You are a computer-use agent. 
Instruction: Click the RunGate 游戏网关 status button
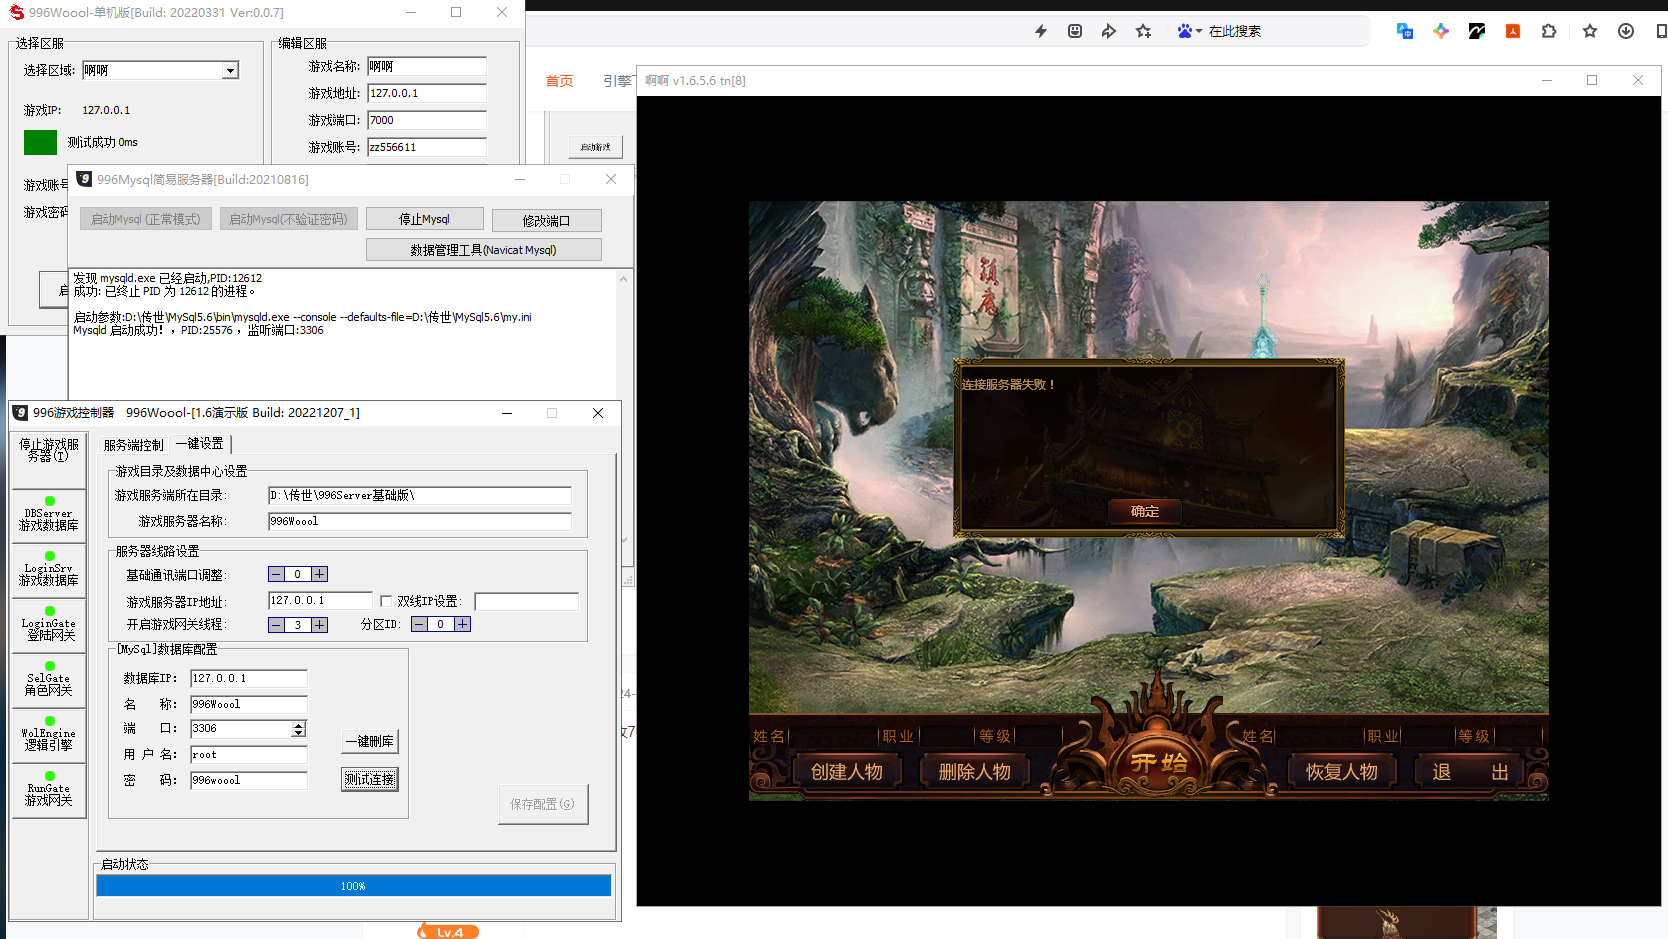click(x=49, y=791)
